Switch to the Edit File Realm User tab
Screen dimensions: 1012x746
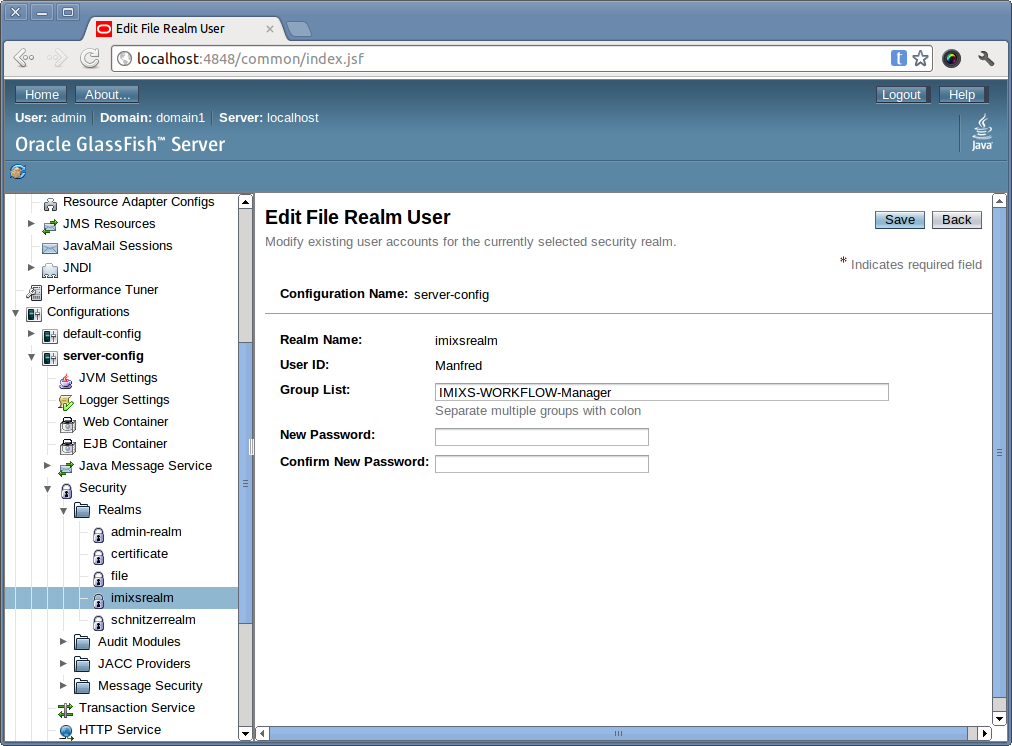[181, 29]
